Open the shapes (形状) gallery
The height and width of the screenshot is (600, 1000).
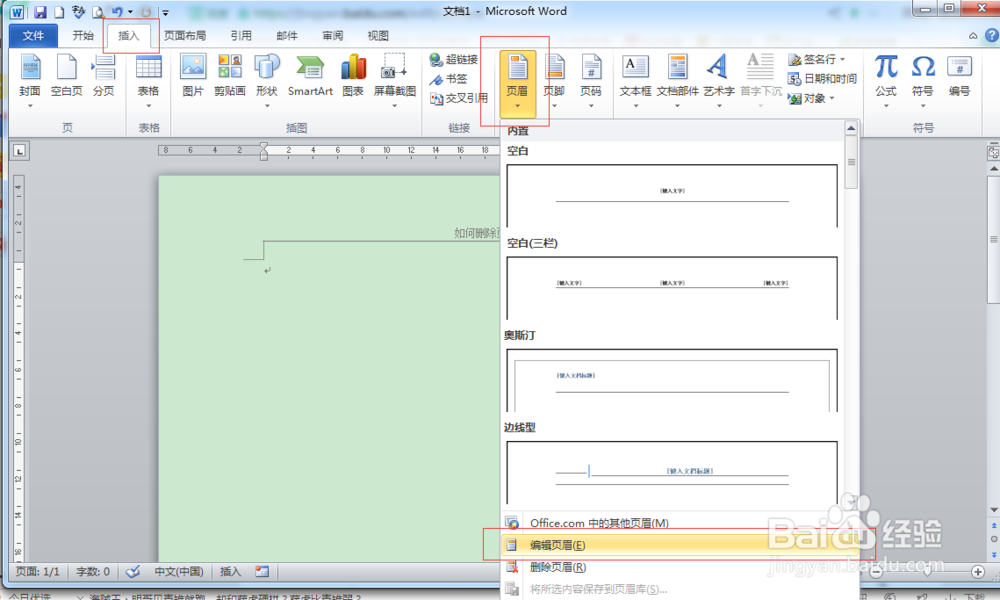(267, 80)
